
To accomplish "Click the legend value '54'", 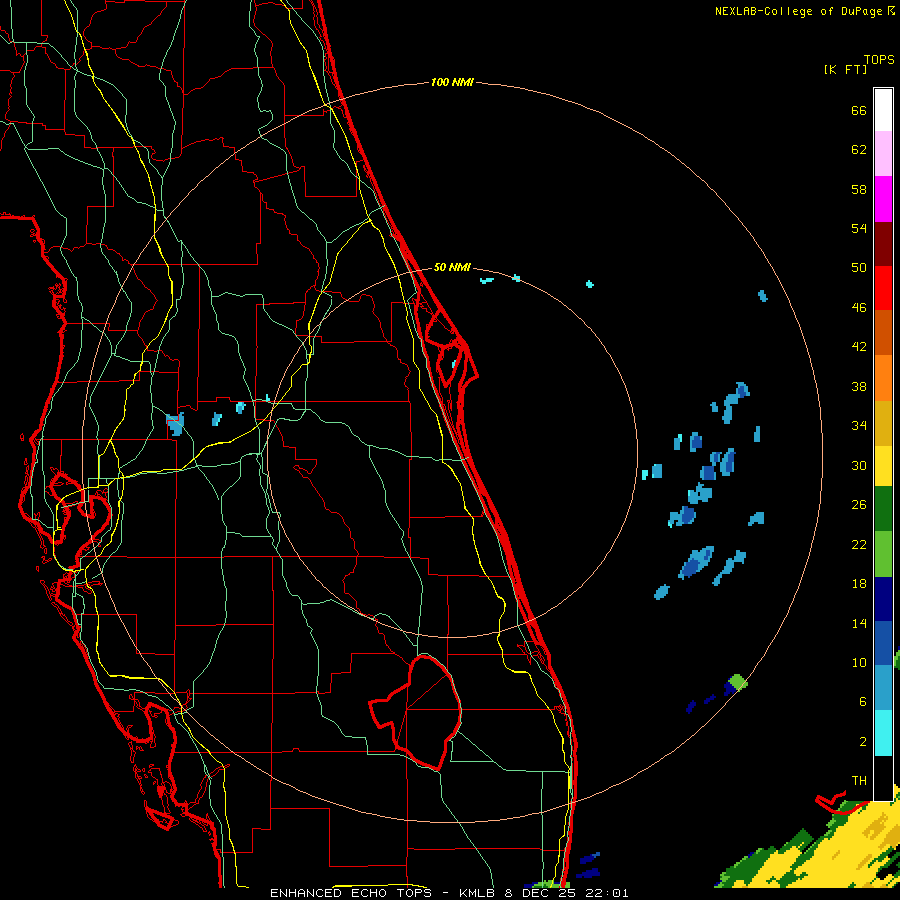I will (859, 228).
